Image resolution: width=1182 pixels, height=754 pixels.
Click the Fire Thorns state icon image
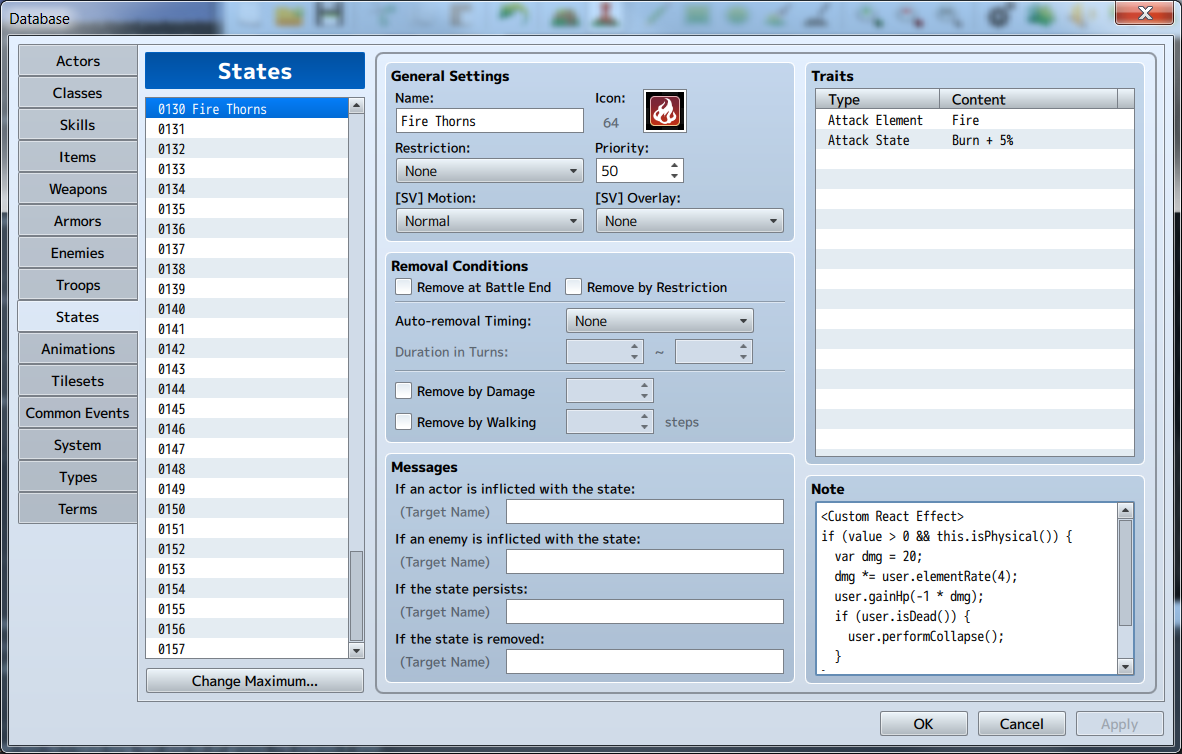coord(664,110)
